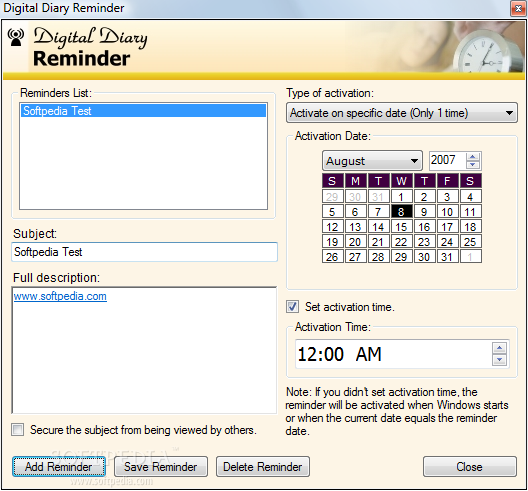Viewport: 528px width, 491px height.
Task: Select August 17 on the calendar
Action: coord(447,227)
